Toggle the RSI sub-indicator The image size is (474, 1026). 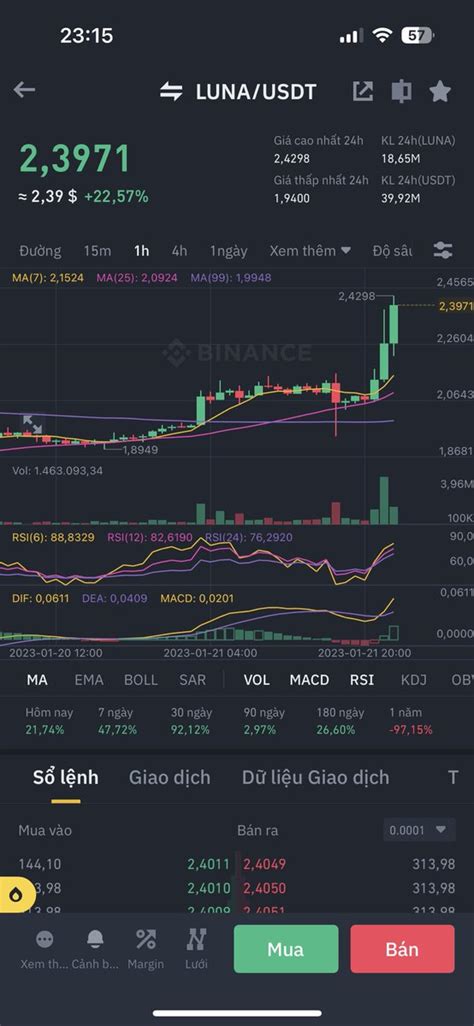click(x=362, y=680)
